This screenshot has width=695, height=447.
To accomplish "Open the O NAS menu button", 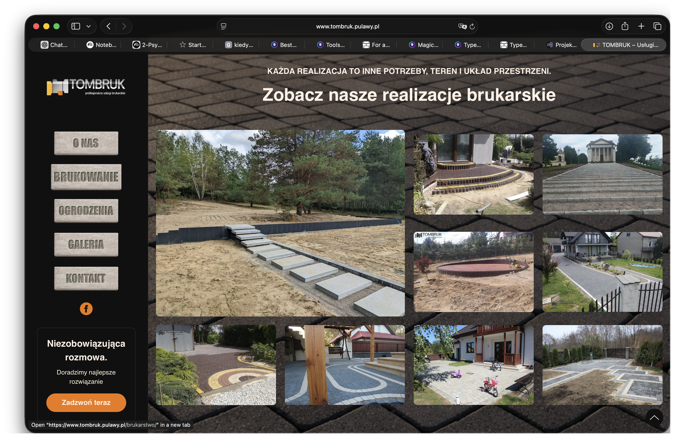I will coord(86,143).
